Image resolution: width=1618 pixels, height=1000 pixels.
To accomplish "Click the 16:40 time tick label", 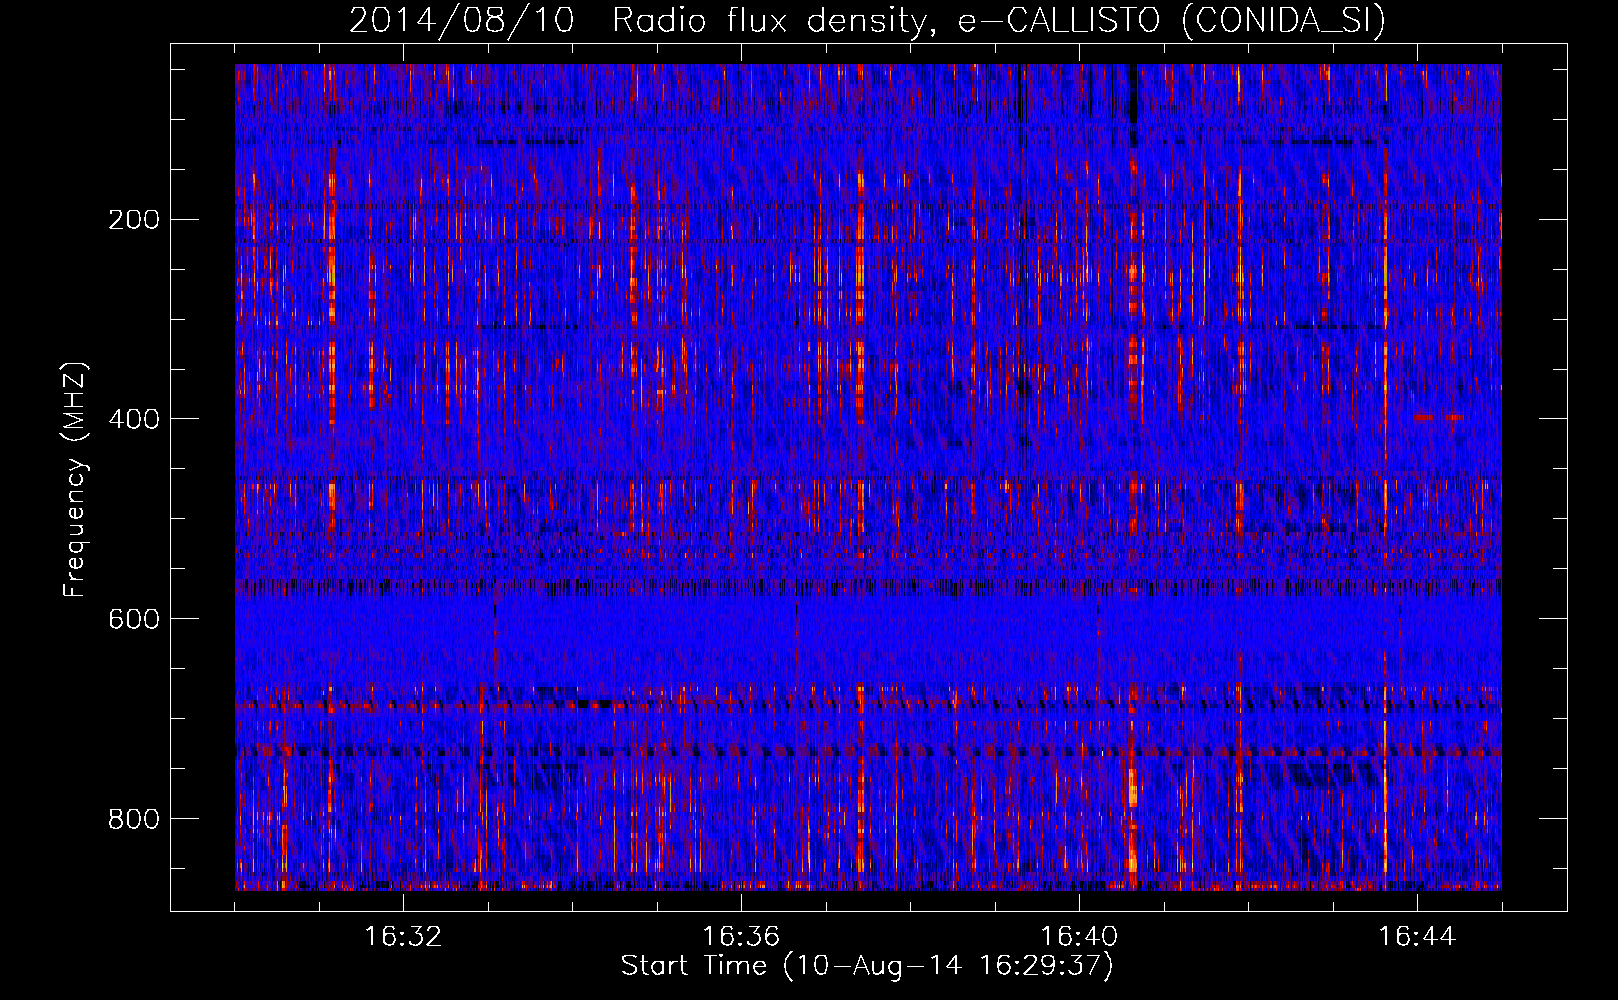I will pyautogui.click(x=1079, y=937).
